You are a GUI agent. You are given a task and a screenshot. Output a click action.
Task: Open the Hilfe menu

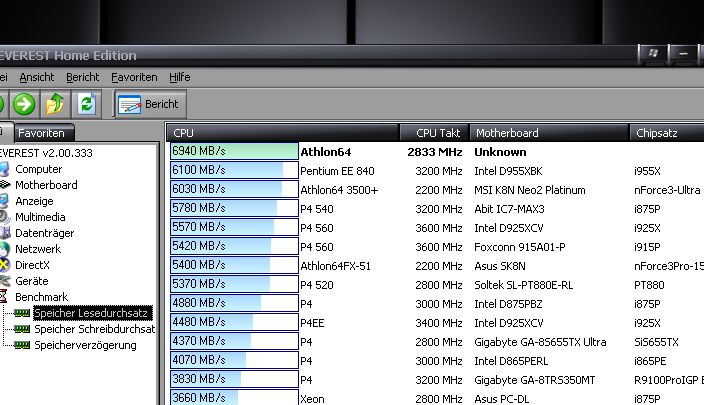coord(180,77)
